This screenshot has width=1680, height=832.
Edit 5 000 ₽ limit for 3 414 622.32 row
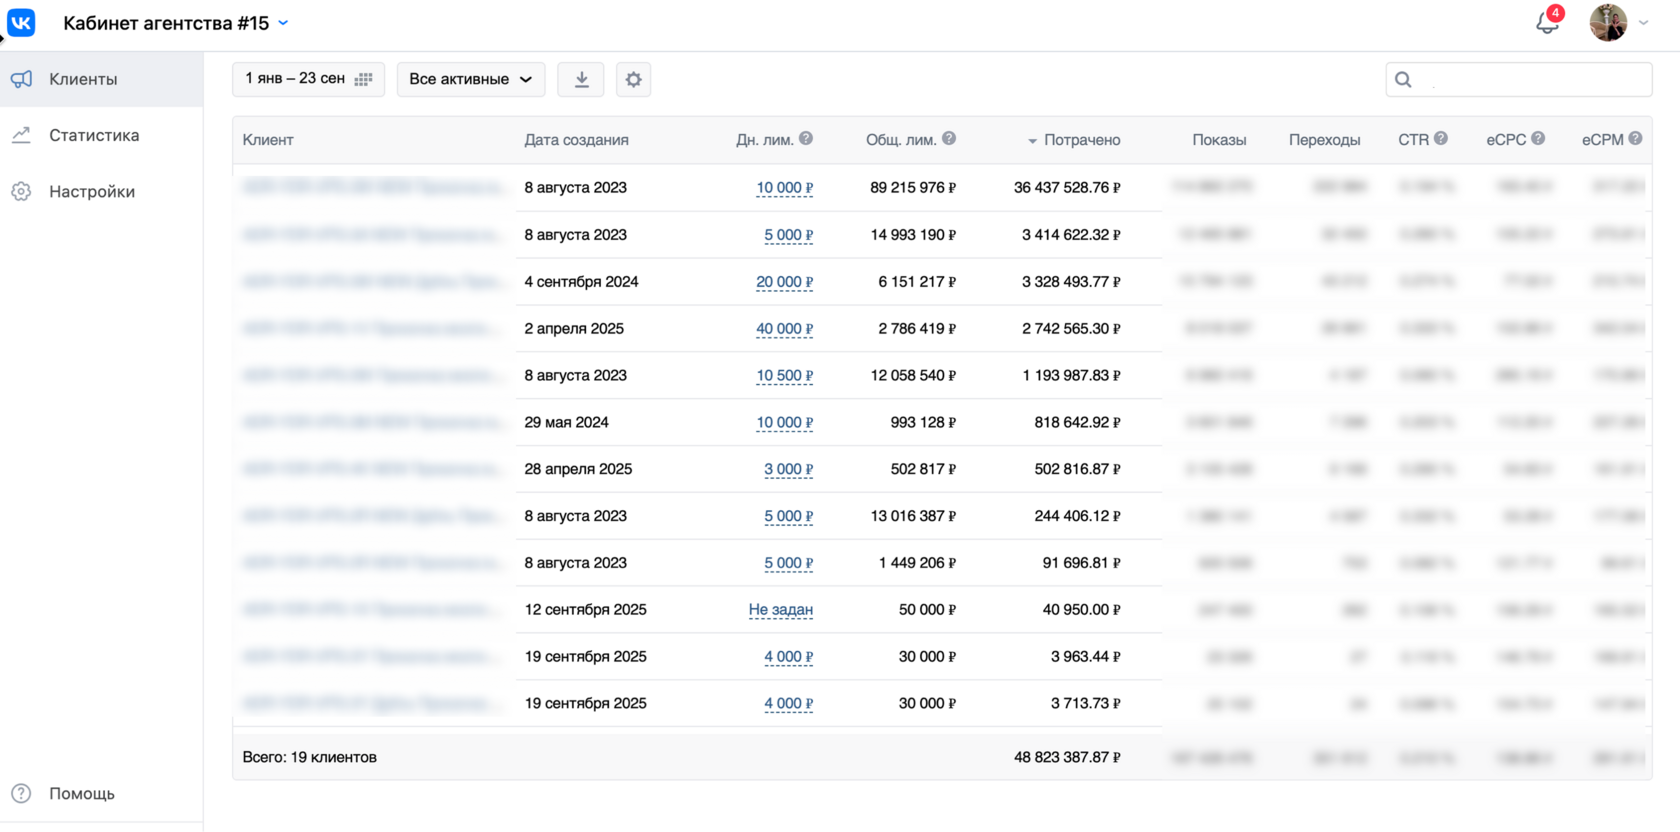tap(788, 235)
